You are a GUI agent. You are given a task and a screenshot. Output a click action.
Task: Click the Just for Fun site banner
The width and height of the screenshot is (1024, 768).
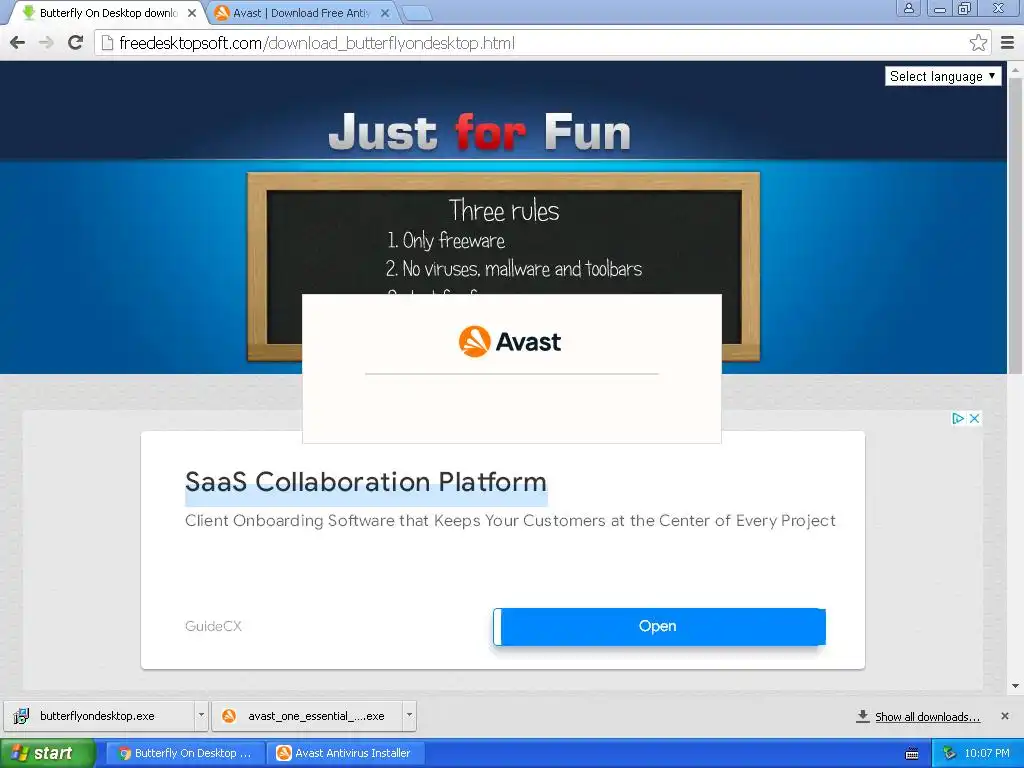tap(480, 132)
